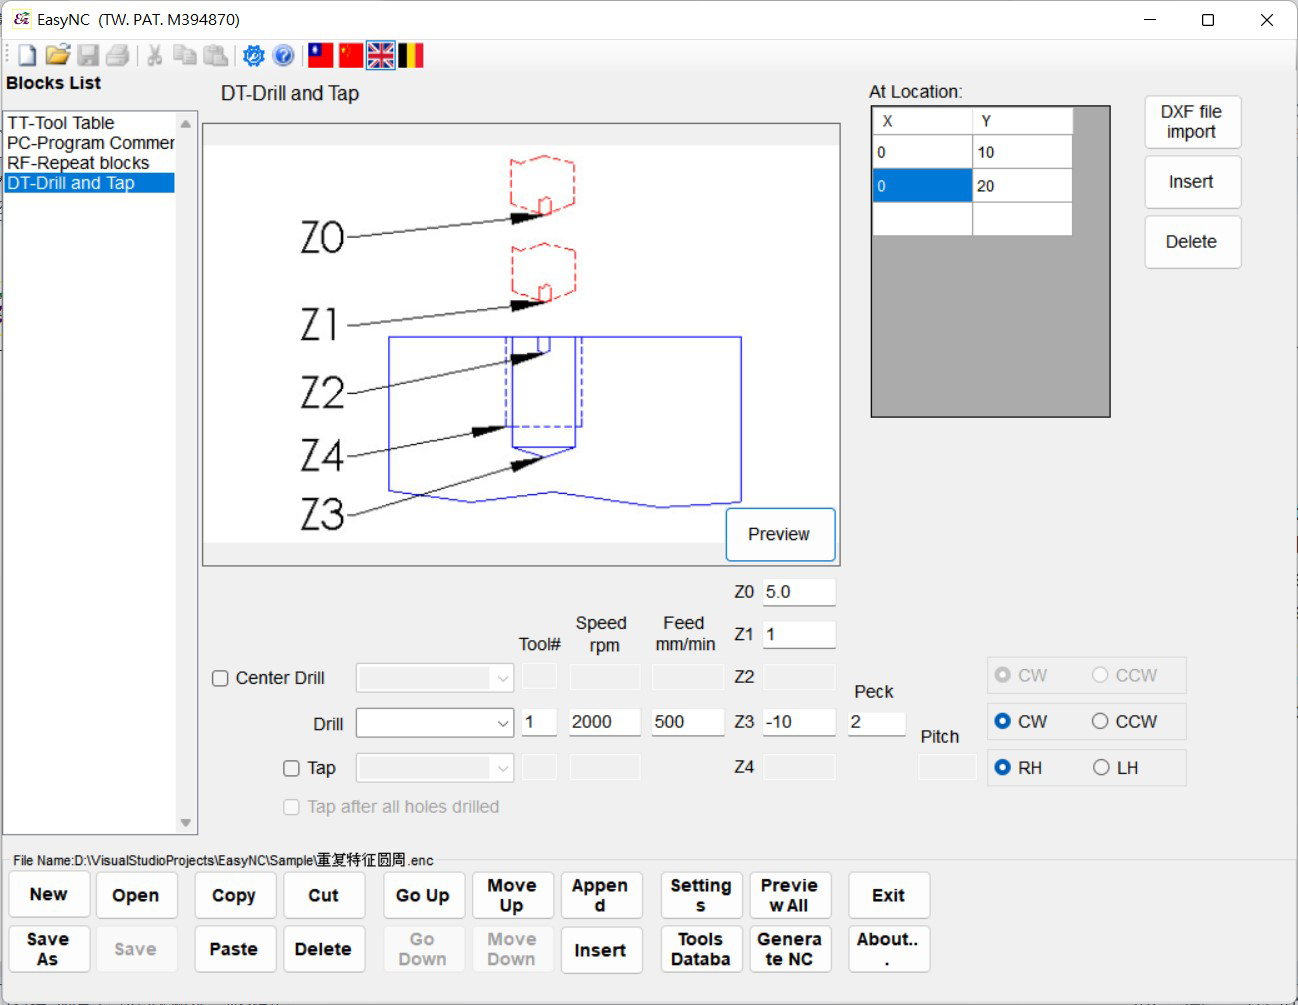This screenshot has height=1005, width=1298.
Task: Enable the Tap checkbox
Action: 291,768
